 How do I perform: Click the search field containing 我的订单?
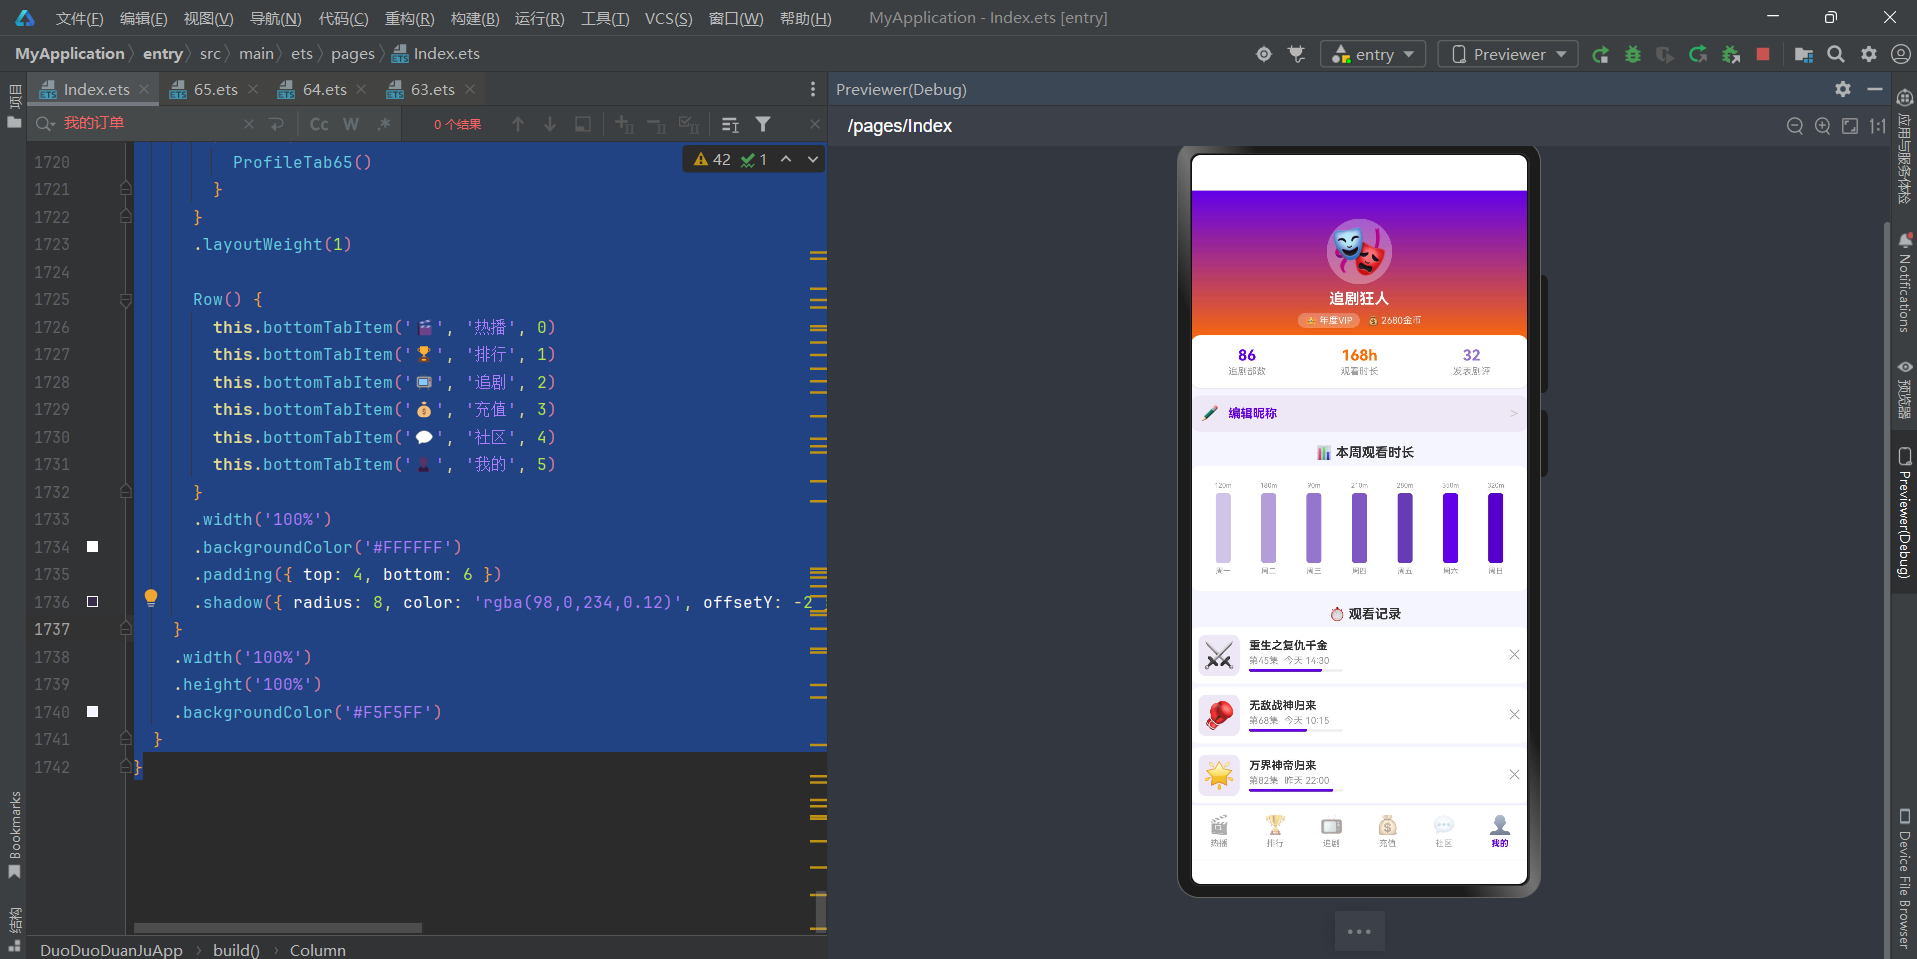tap(150, 124)
